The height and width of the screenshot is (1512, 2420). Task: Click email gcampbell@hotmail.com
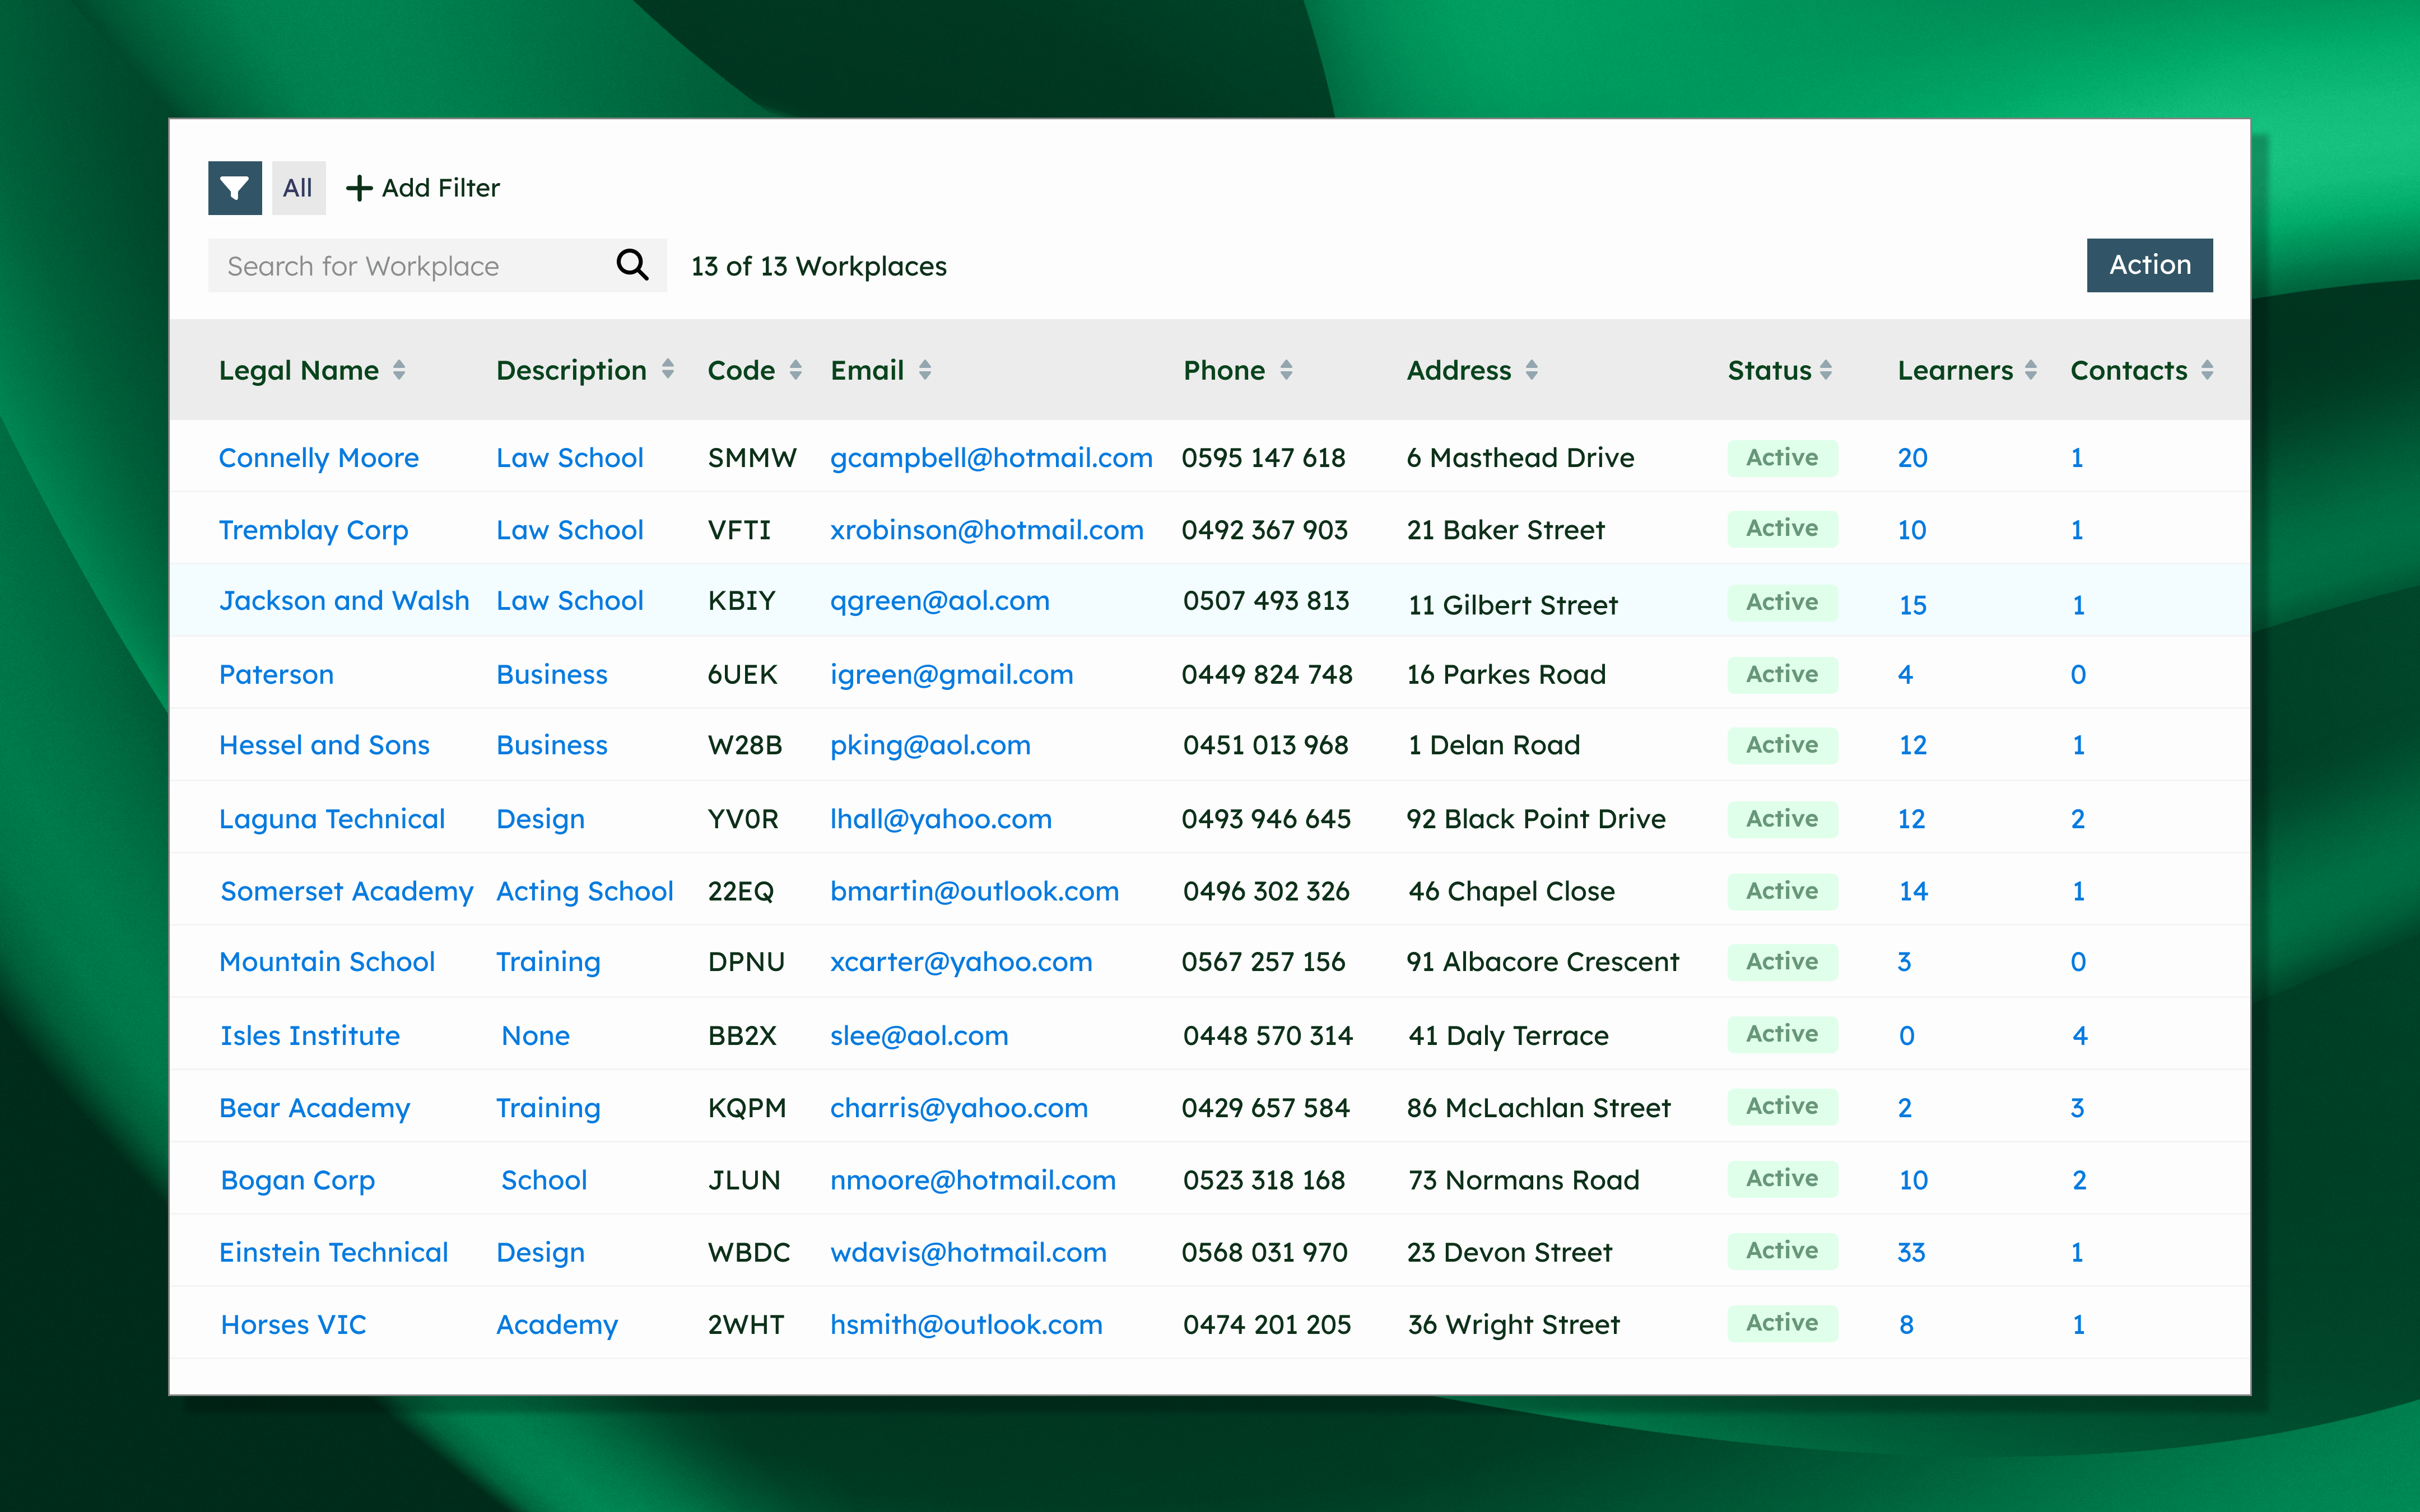click(x=991, y=458)
